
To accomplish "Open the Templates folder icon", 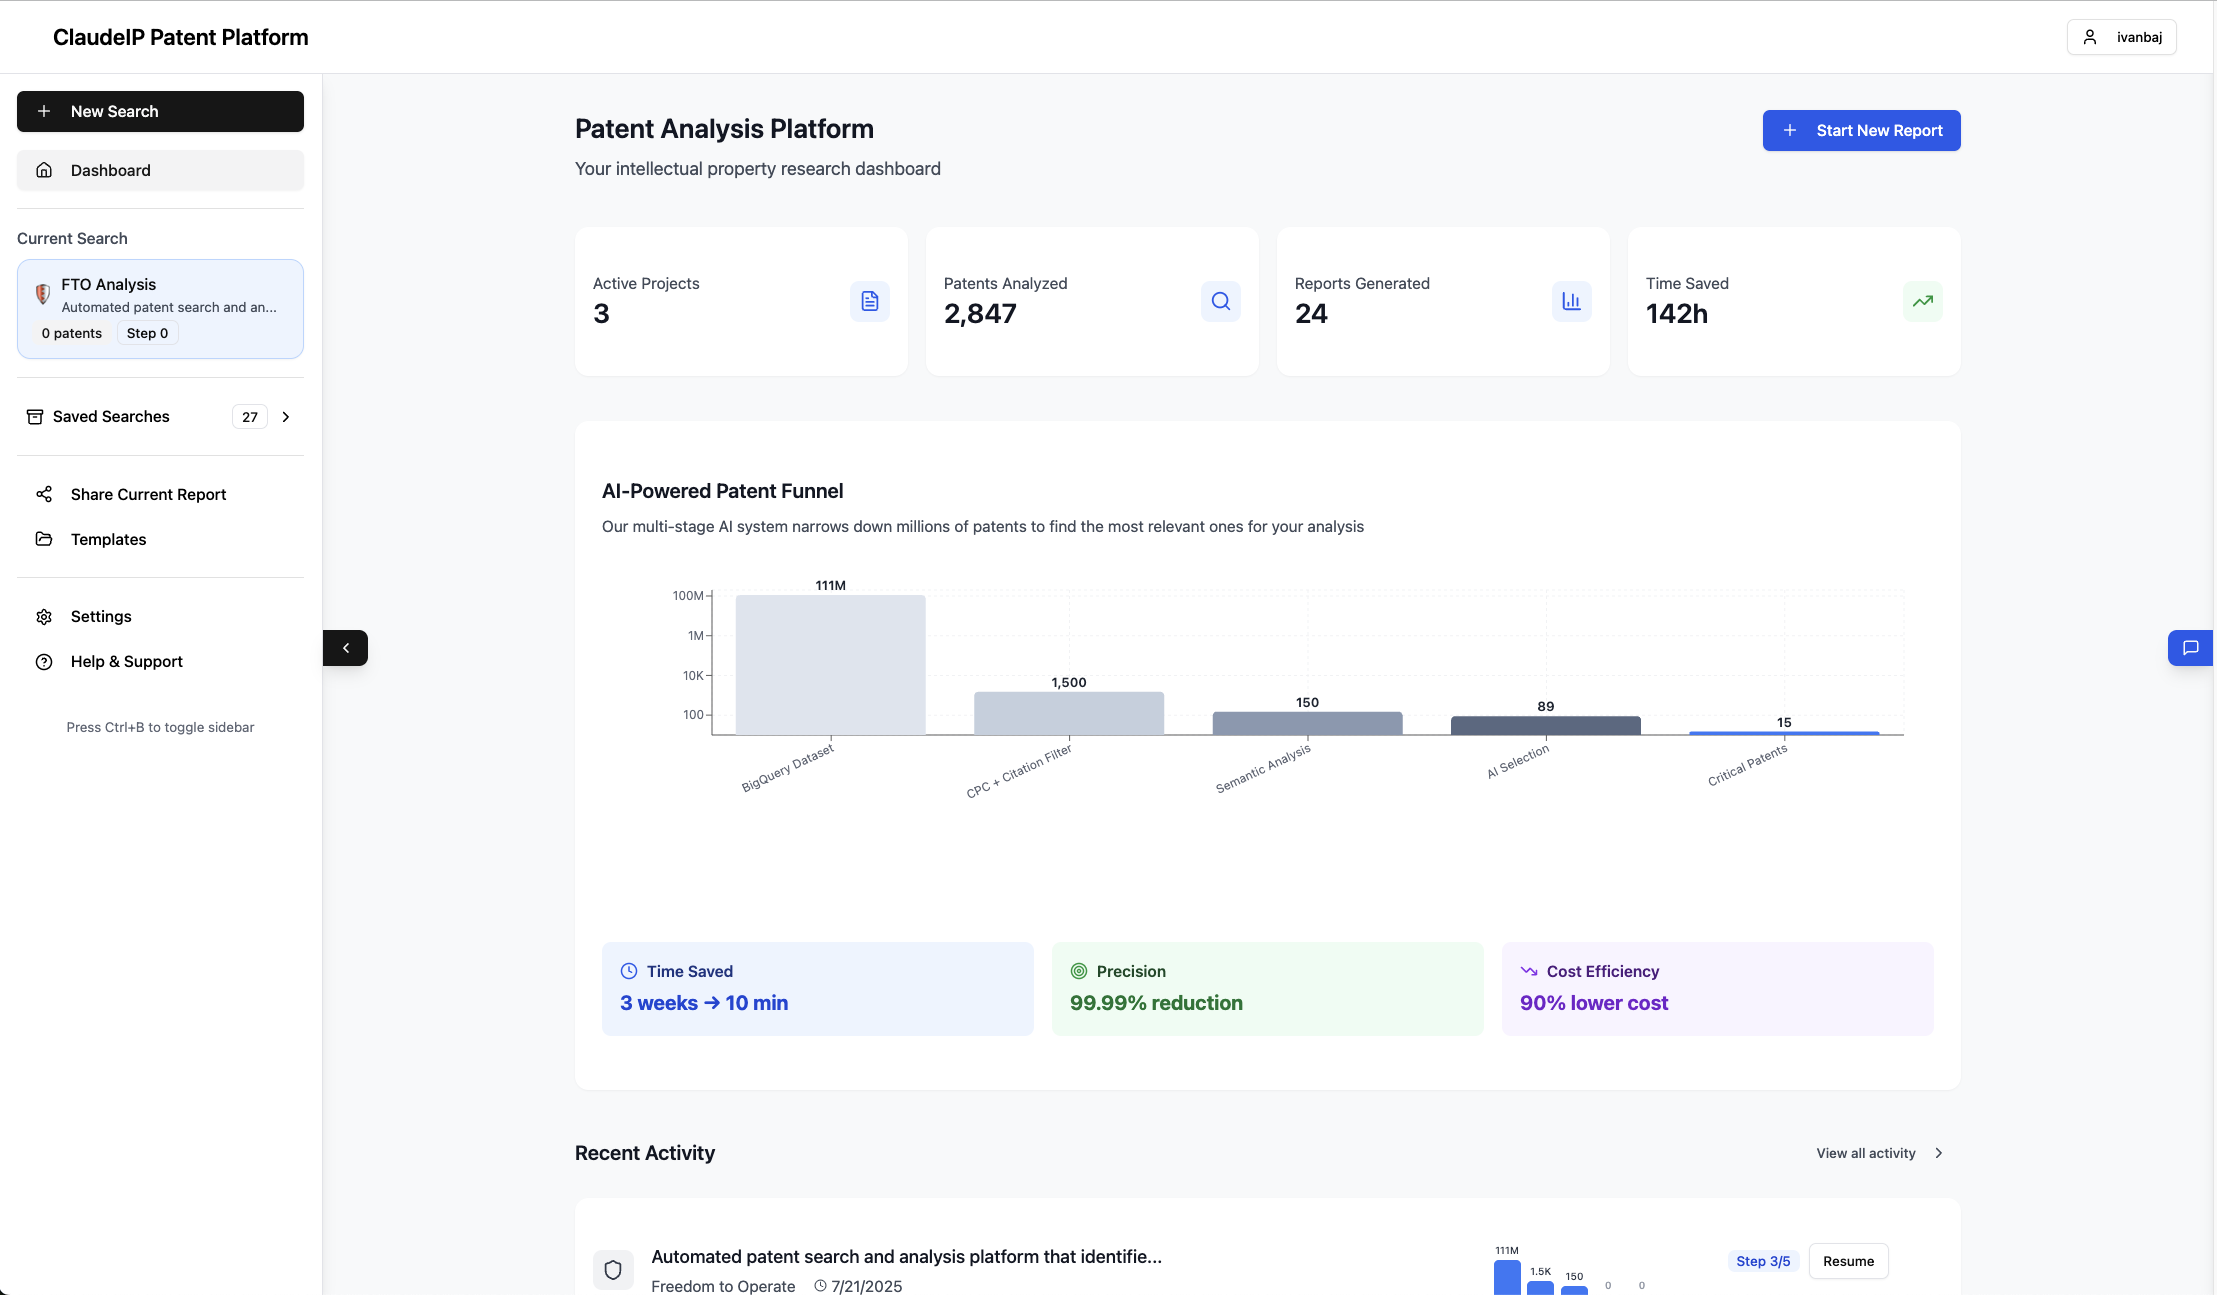I will [44, 539].
